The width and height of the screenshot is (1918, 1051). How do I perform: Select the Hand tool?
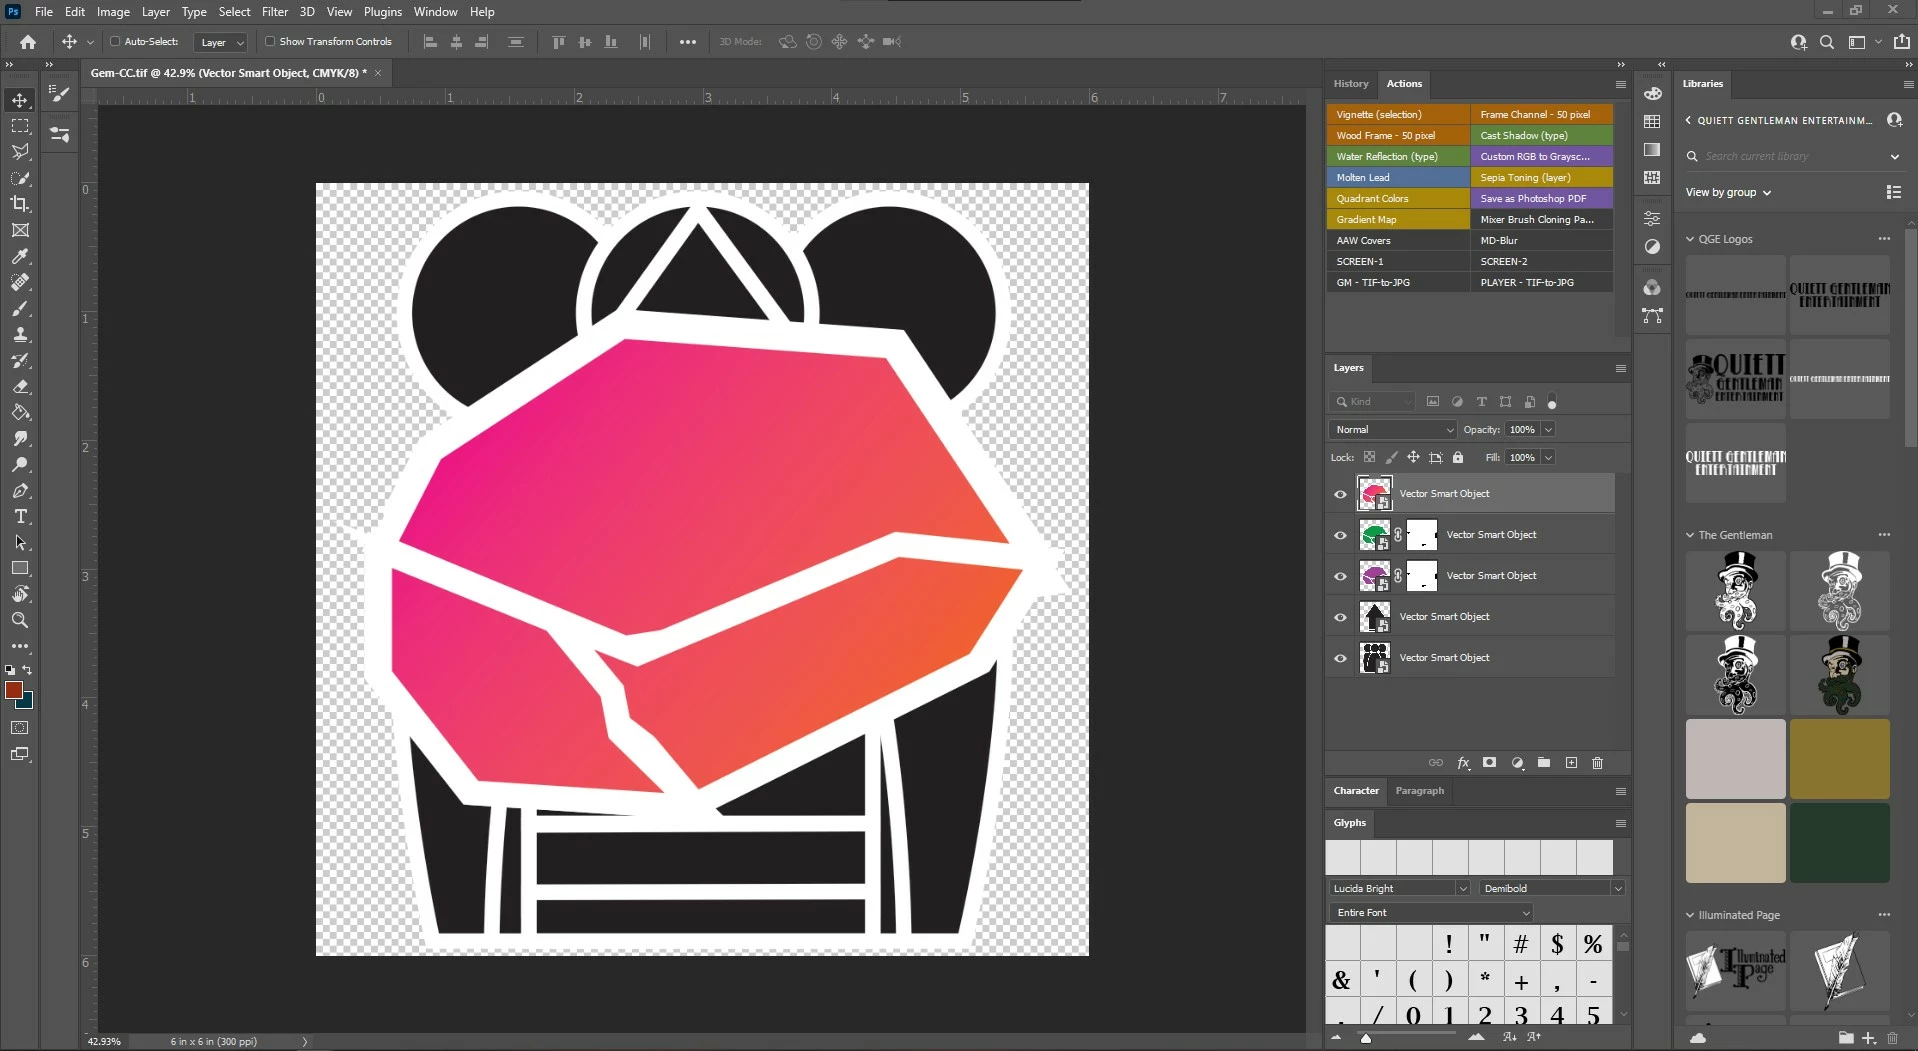[20, 594]
